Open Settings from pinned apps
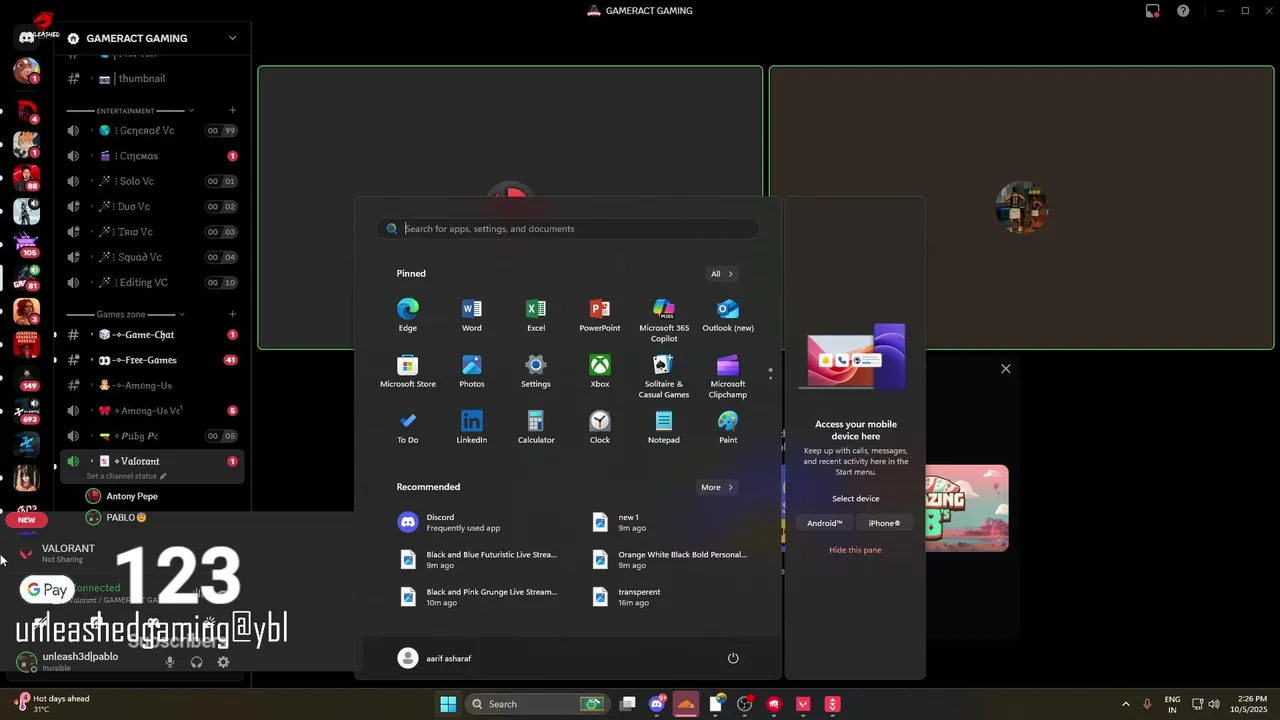The width and height of the screenshot is (1280, 720). (x=535, y=371)
